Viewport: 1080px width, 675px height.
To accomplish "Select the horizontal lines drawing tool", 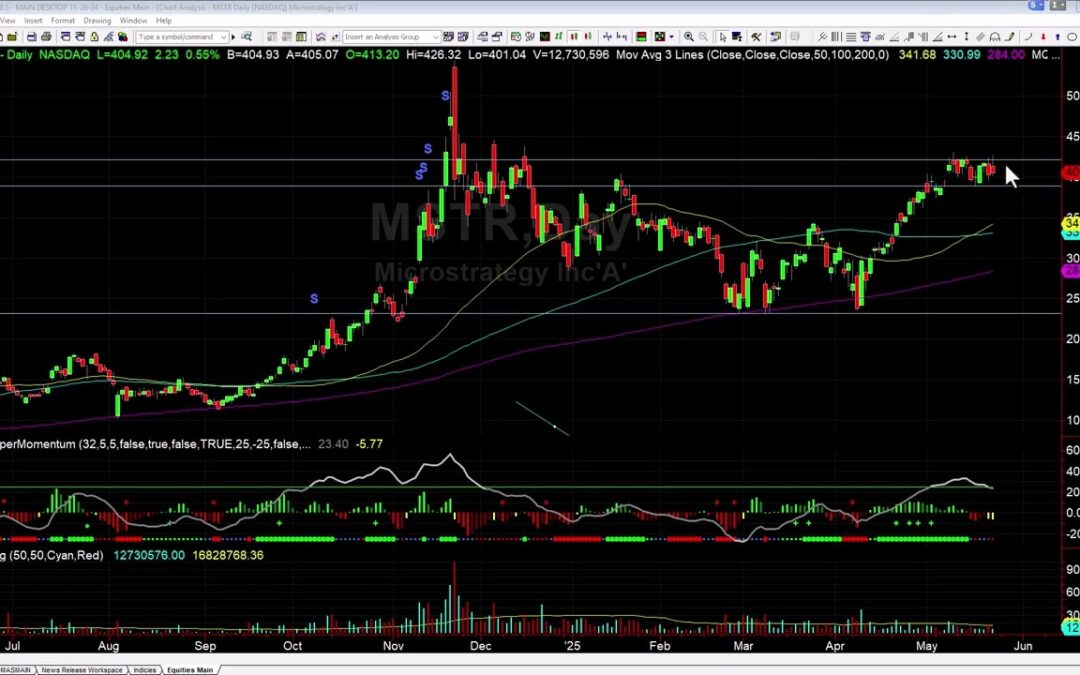I will pos(851,37).
